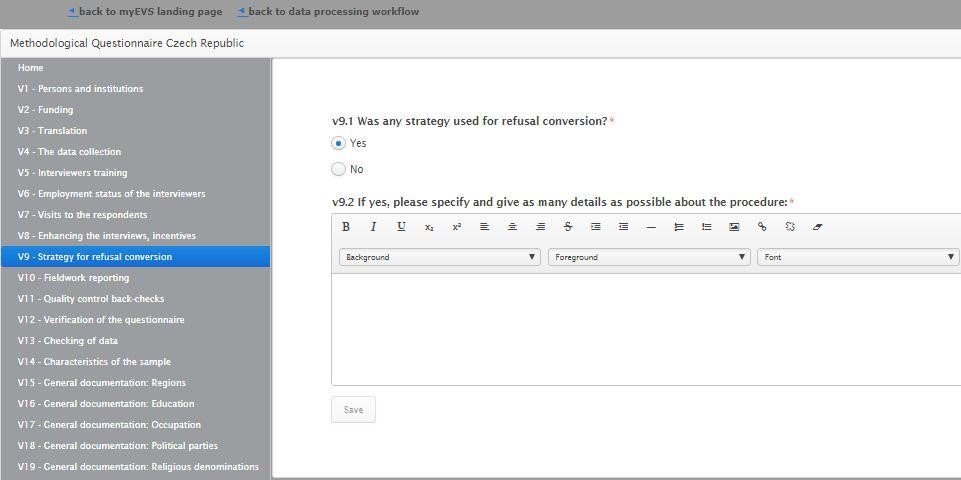Open the Font dropdown

pos(859,257)
